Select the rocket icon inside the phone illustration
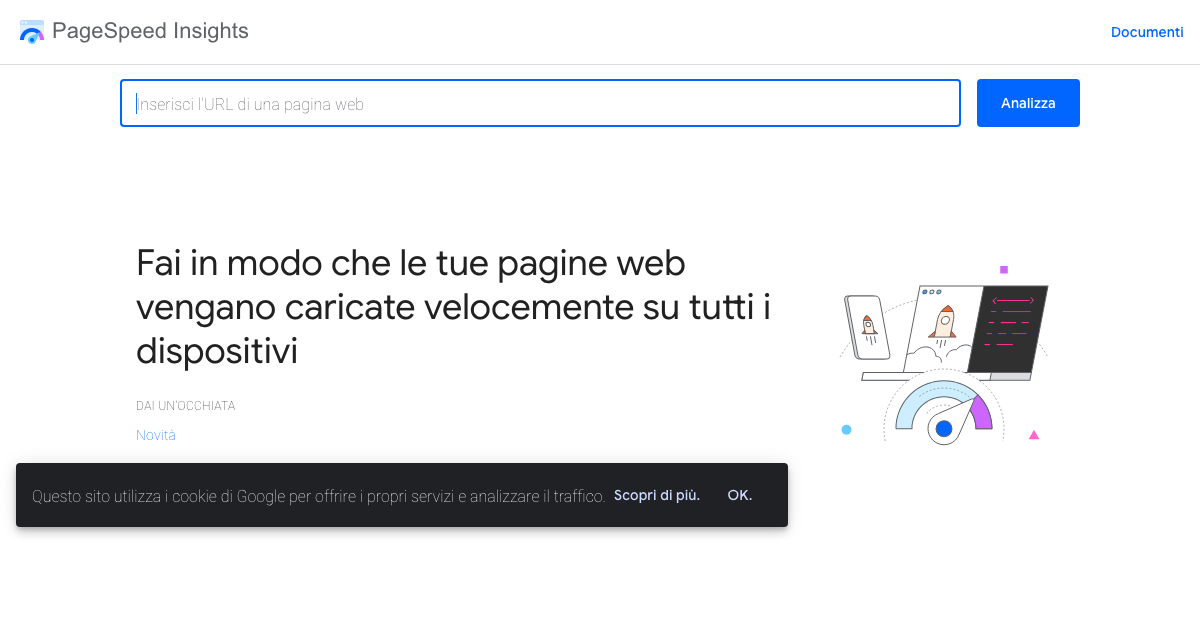Viewport: 1200px width, 630px height. 869,325
